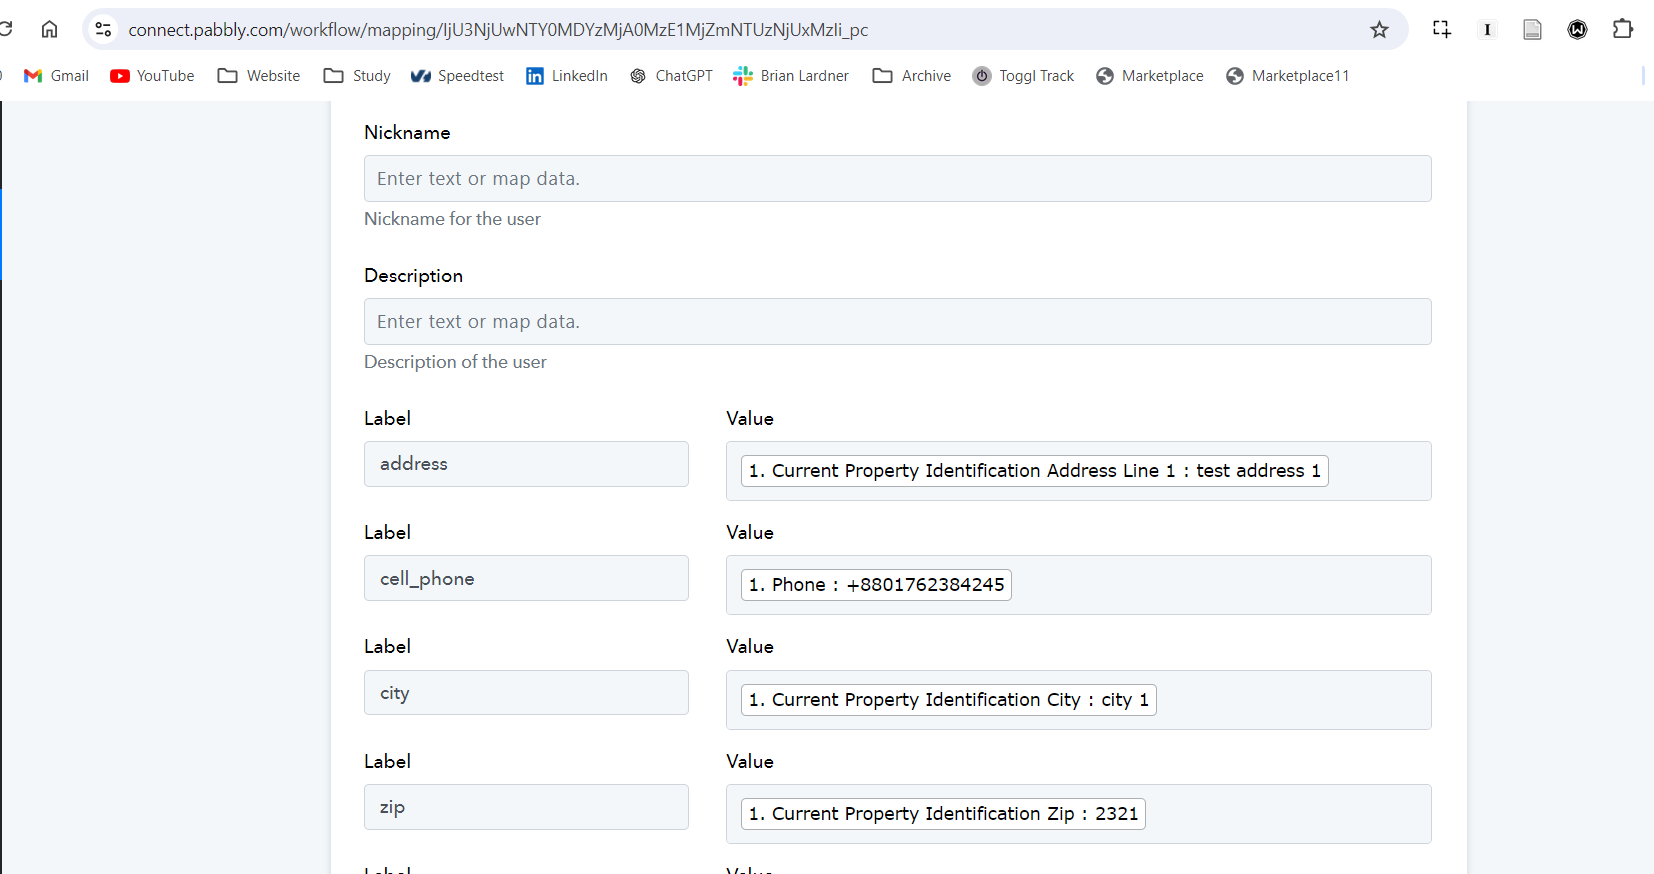Viewport: 1654px width, 874px height.
Task: Open the Gmail bookmark
Action: [x=56, y=76]
